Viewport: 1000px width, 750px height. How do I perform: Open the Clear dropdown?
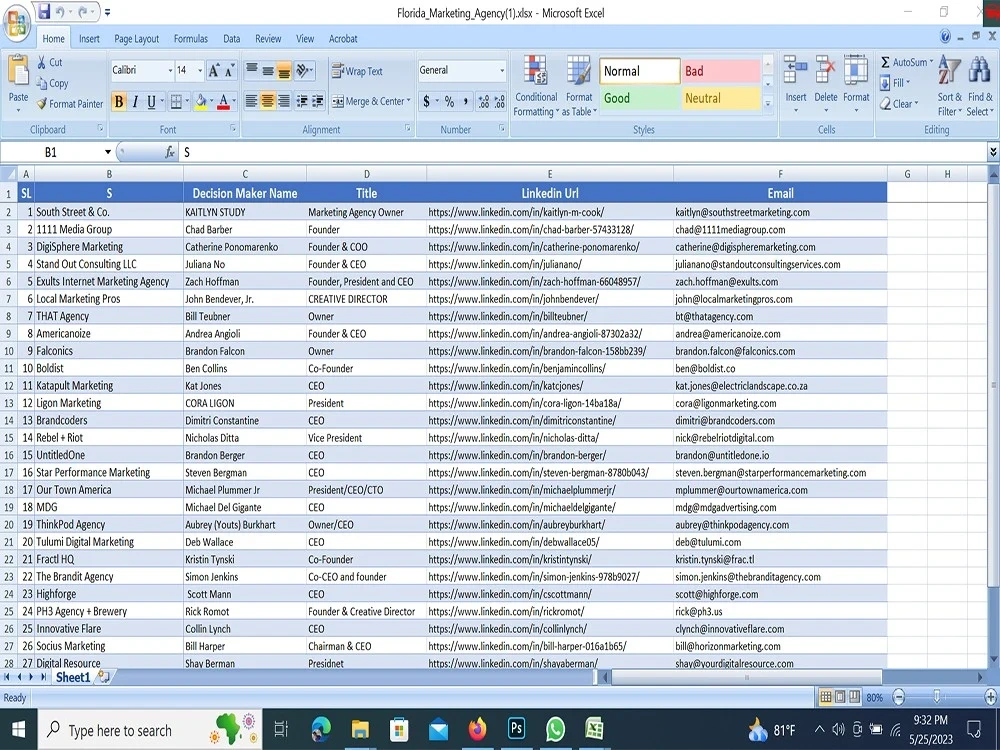pyautogui.click(x=899, y=103)
